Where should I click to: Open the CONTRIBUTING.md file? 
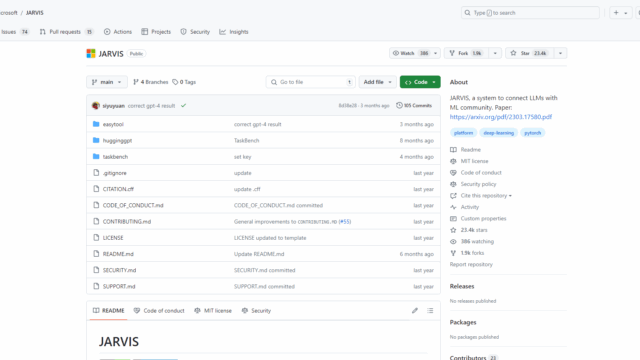[x=127, y=222]
